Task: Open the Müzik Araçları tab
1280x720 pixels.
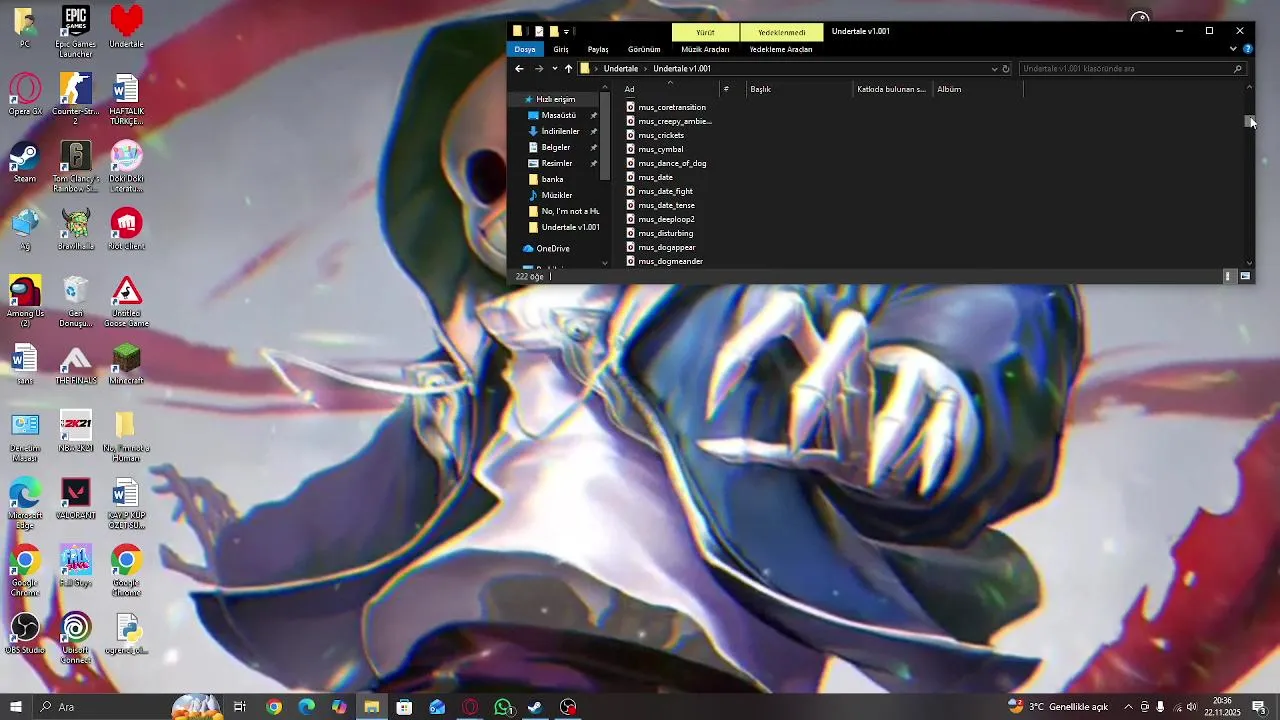Action: click(705, 49)
